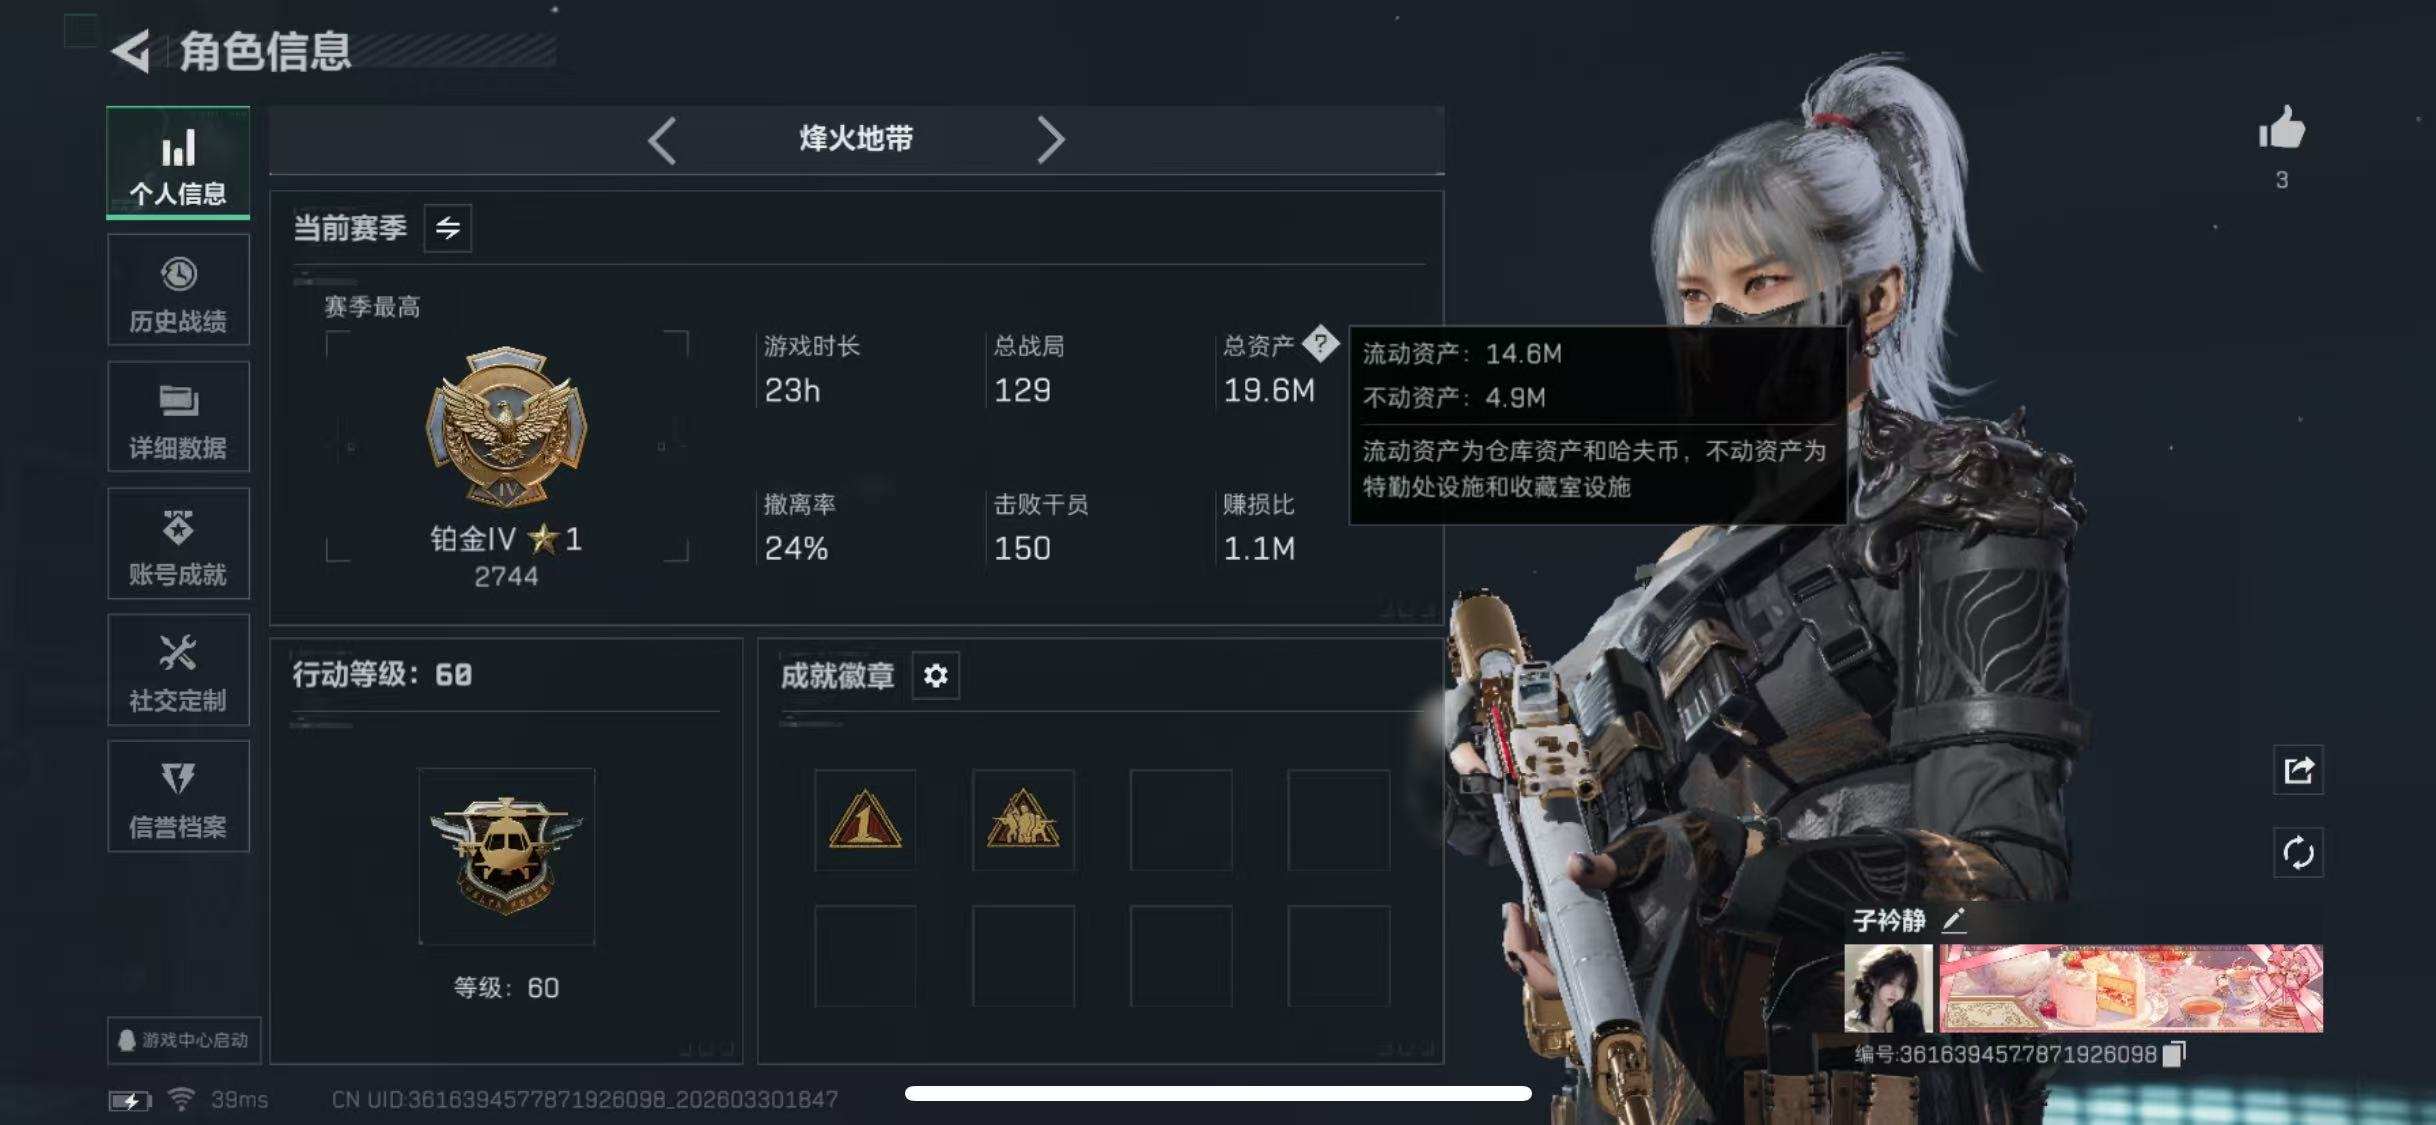Open the 社交定制 sidebar tab
This screenshot has width=2436, height=1125.
click(178, 670)
